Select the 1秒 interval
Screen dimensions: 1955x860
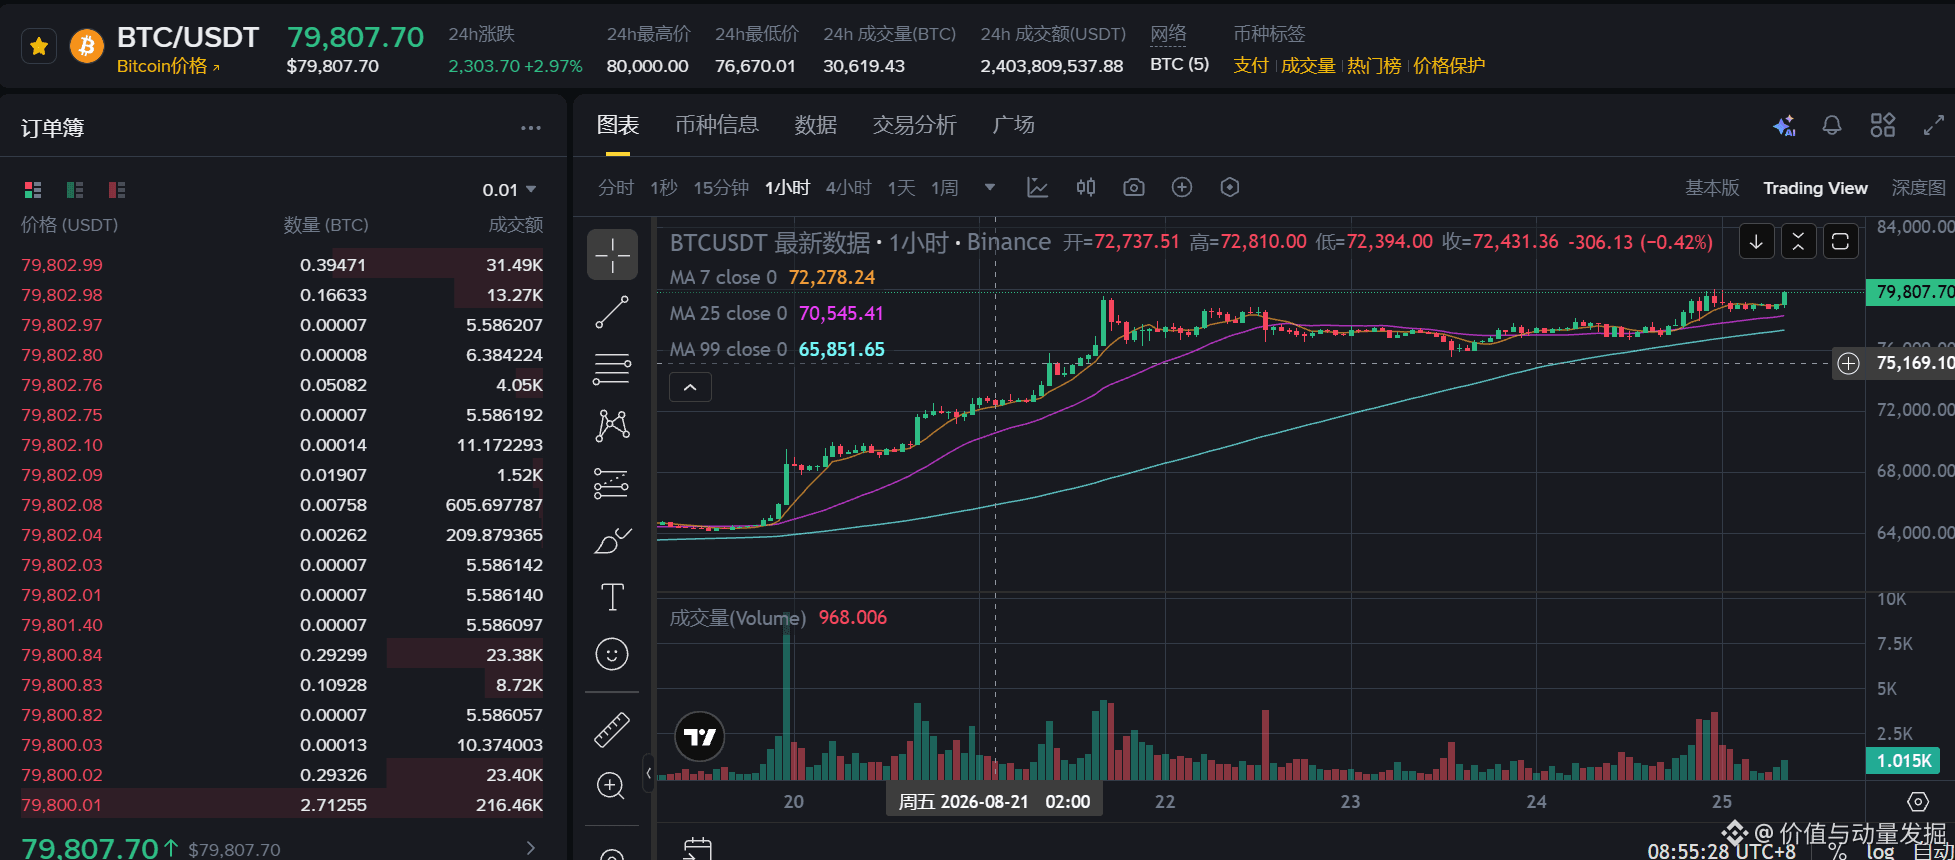[664, 188]
